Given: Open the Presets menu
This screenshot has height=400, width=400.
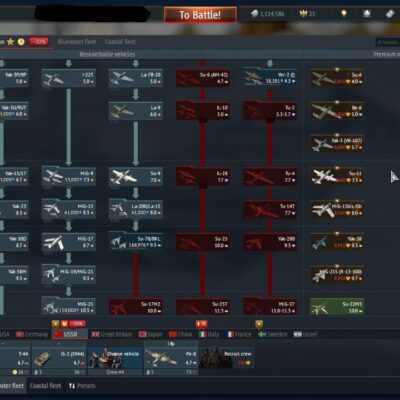Looking at the screenshot, I should tap(82, 386).
